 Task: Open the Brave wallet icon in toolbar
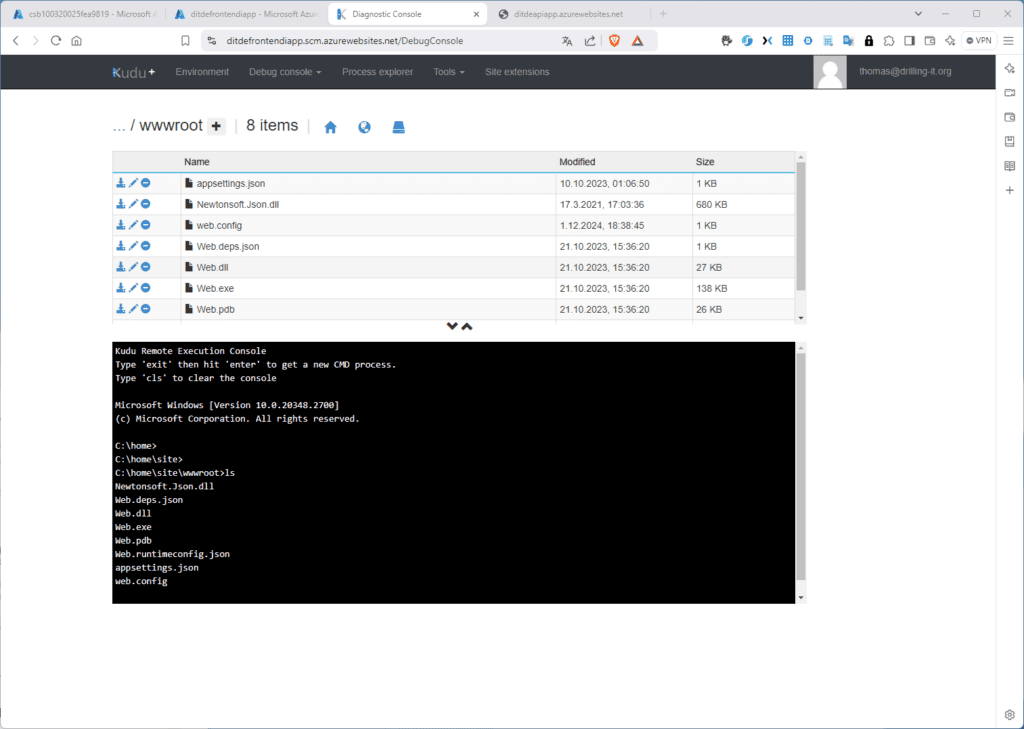930,40
